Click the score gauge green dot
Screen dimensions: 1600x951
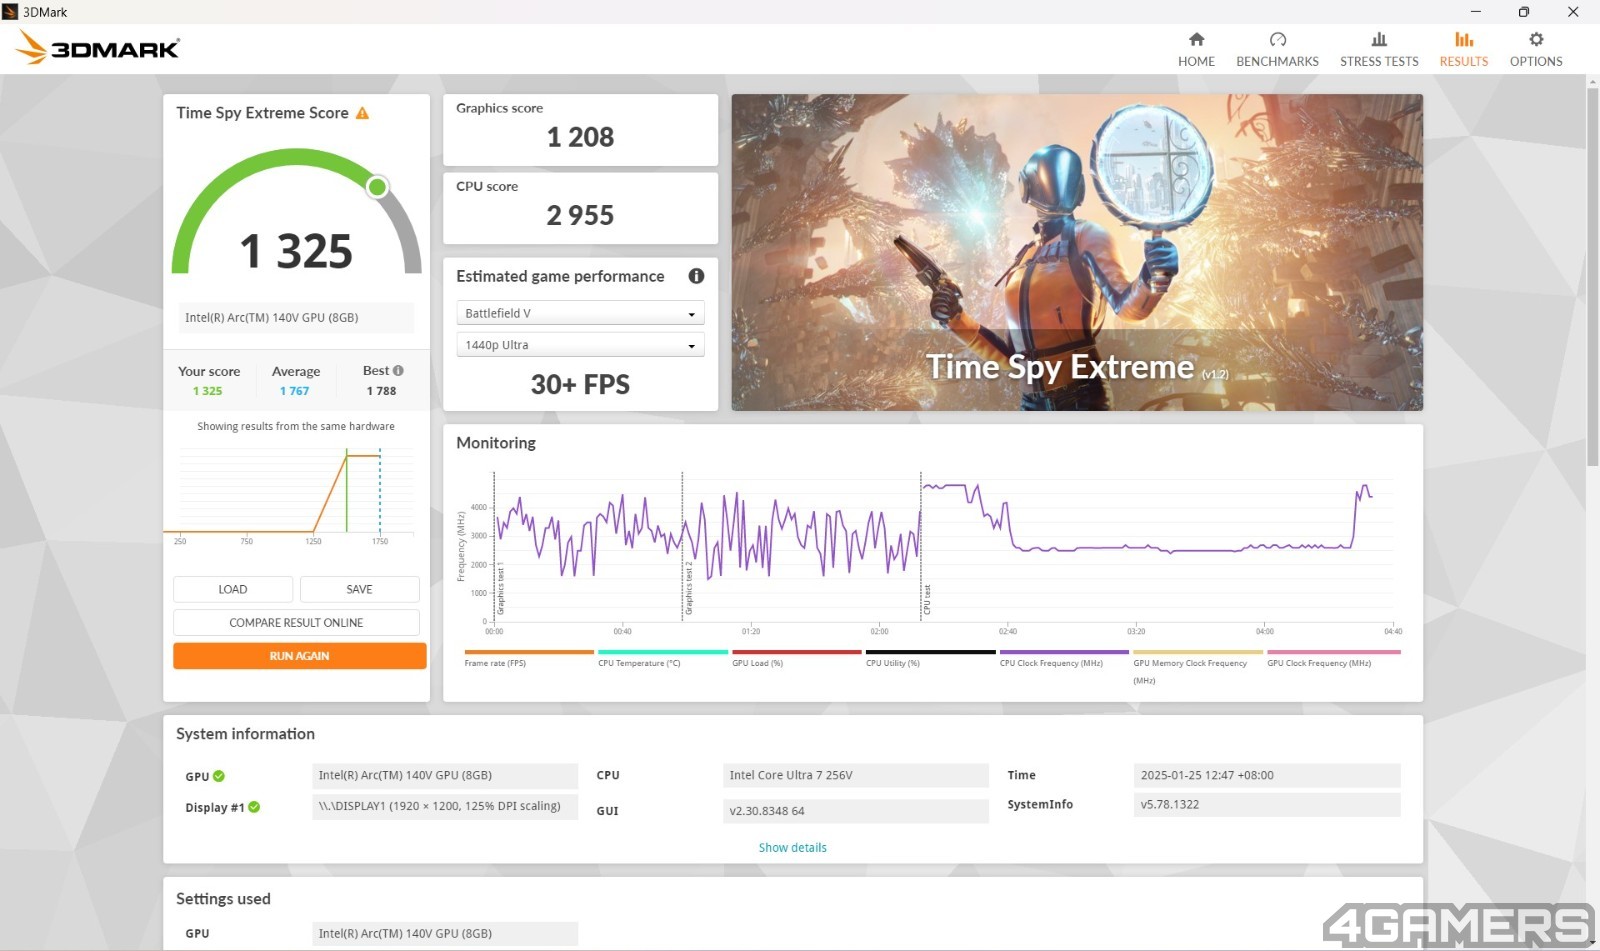(377, 187)
